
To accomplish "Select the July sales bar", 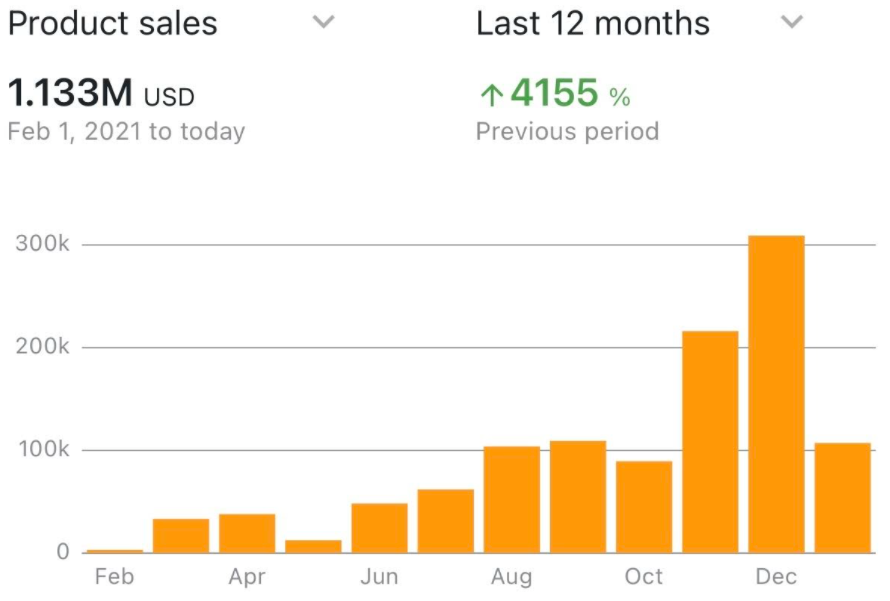I will tap(446, 520).
